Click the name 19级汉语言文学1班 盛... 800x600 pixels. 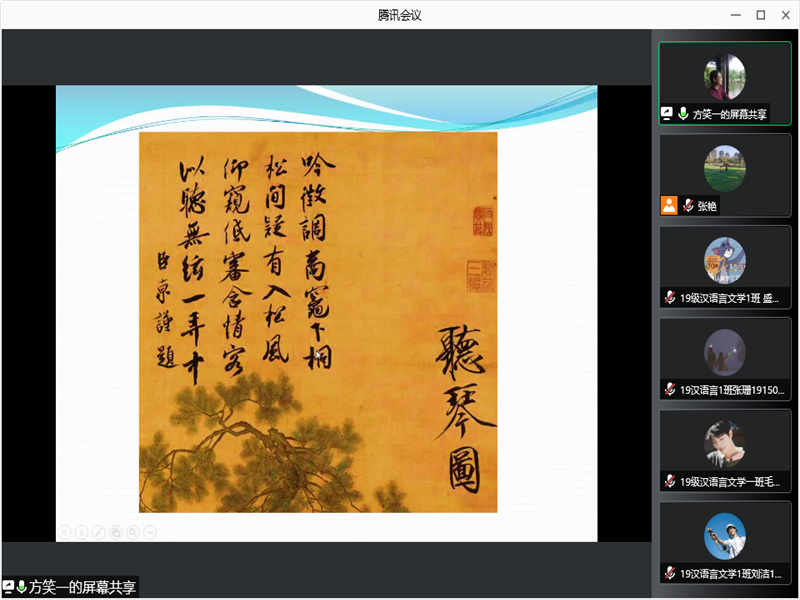pos(729,298)
